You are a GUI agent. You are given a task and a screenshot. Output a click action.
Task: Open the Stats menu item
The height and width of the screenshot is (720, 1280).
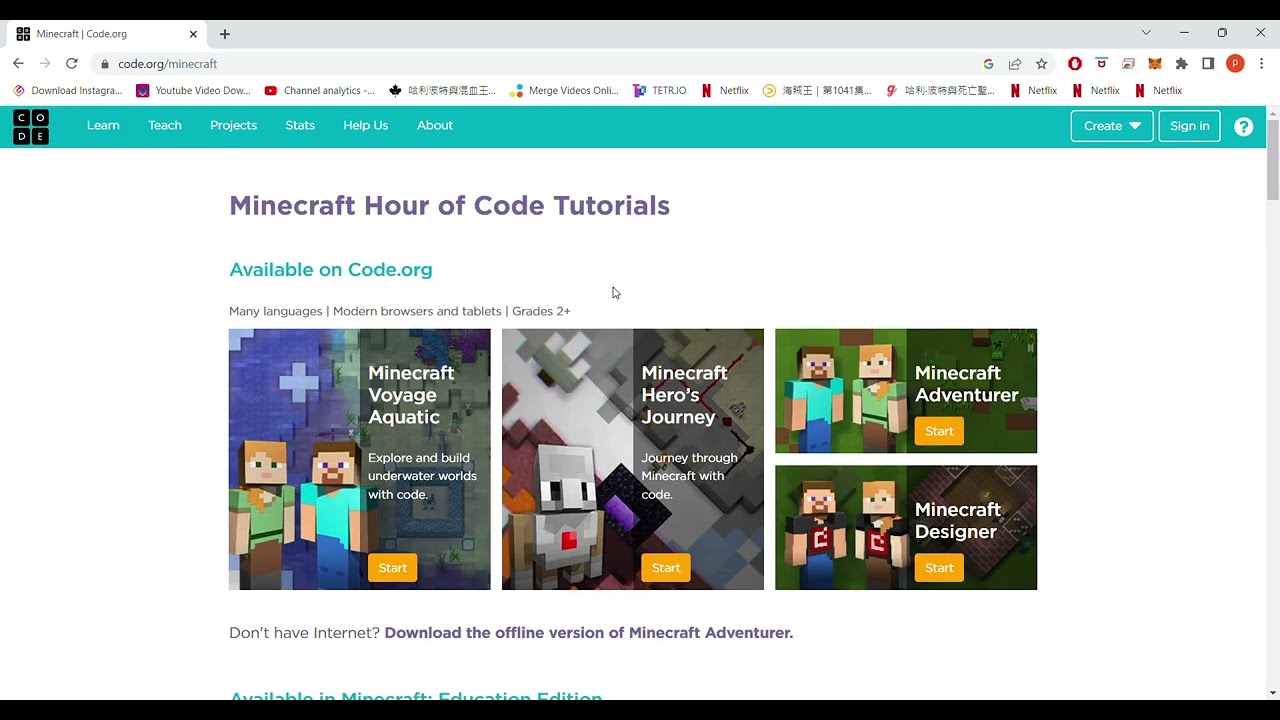point(300,125)
